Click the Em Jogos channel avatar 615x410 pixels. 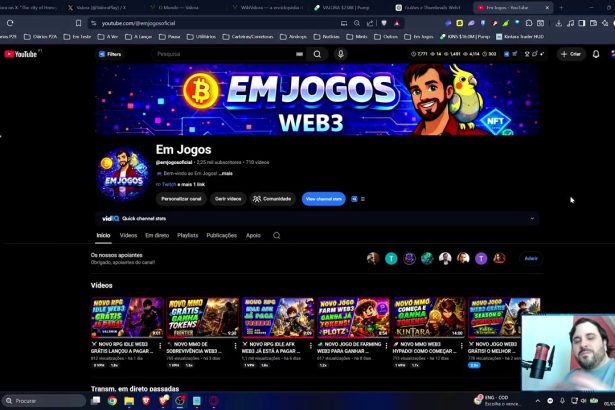tap(123, 174)
